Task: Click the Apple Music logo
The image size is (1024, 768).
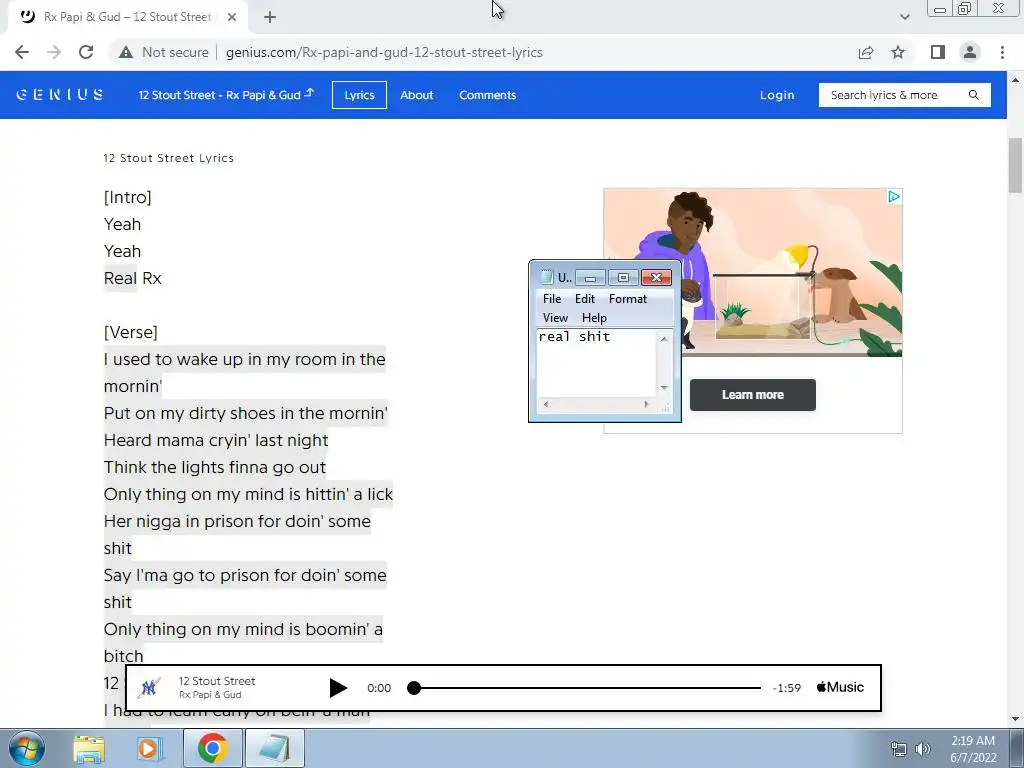Action: (x=840, y=687)
